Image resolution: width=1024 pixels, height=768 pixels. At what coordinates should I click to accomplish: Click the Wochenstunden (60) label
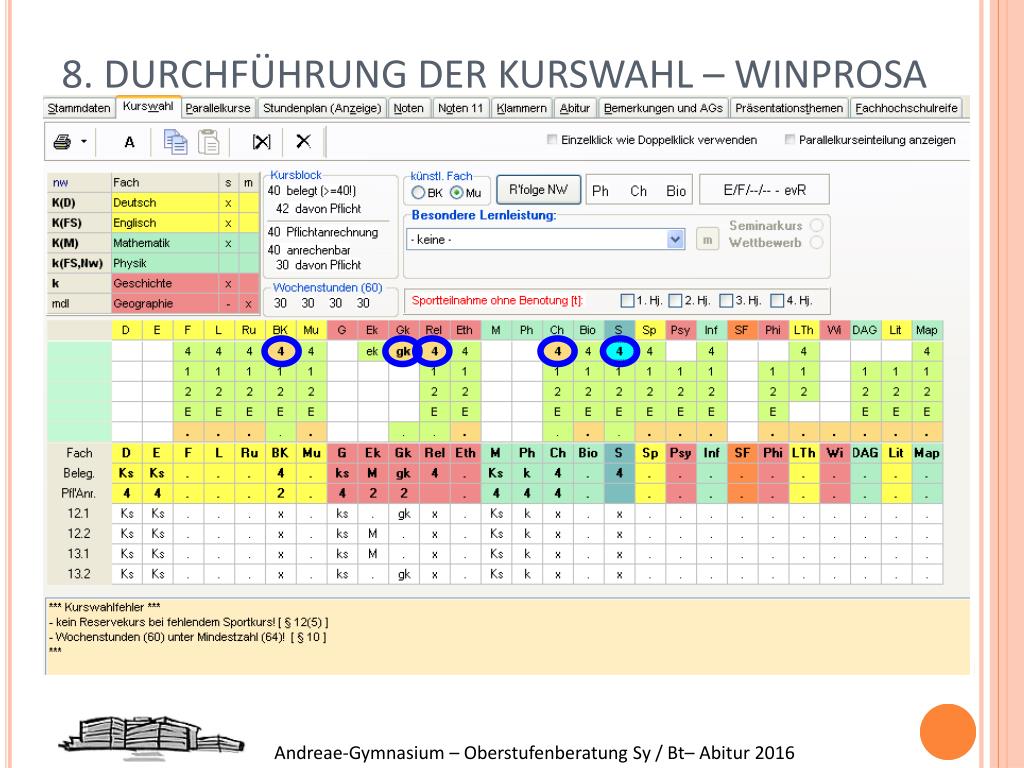(x=327, y=287)
